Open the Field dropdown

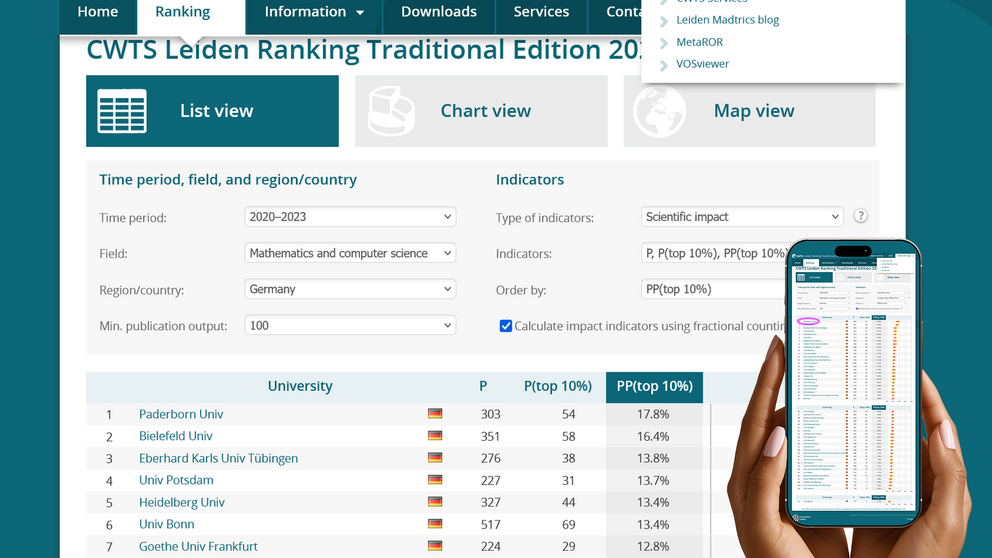click(x=350, y=253)
